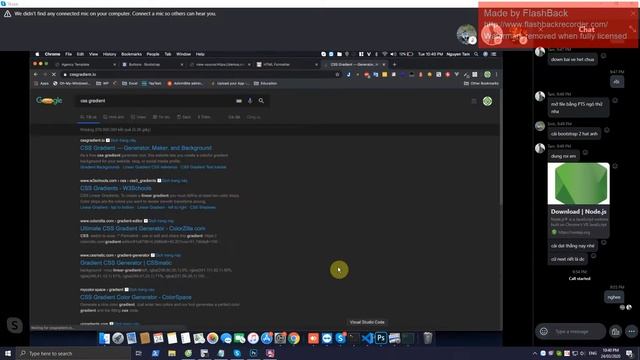Open the Windows notification center icon

pyautogui.click(x=629, y=353)
